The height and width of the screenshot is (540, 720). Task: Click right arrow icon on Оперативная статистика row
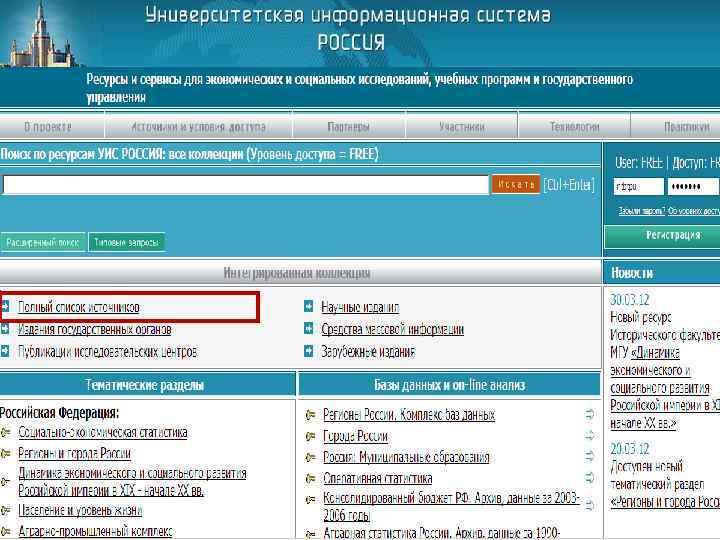[x=590, y=478]
